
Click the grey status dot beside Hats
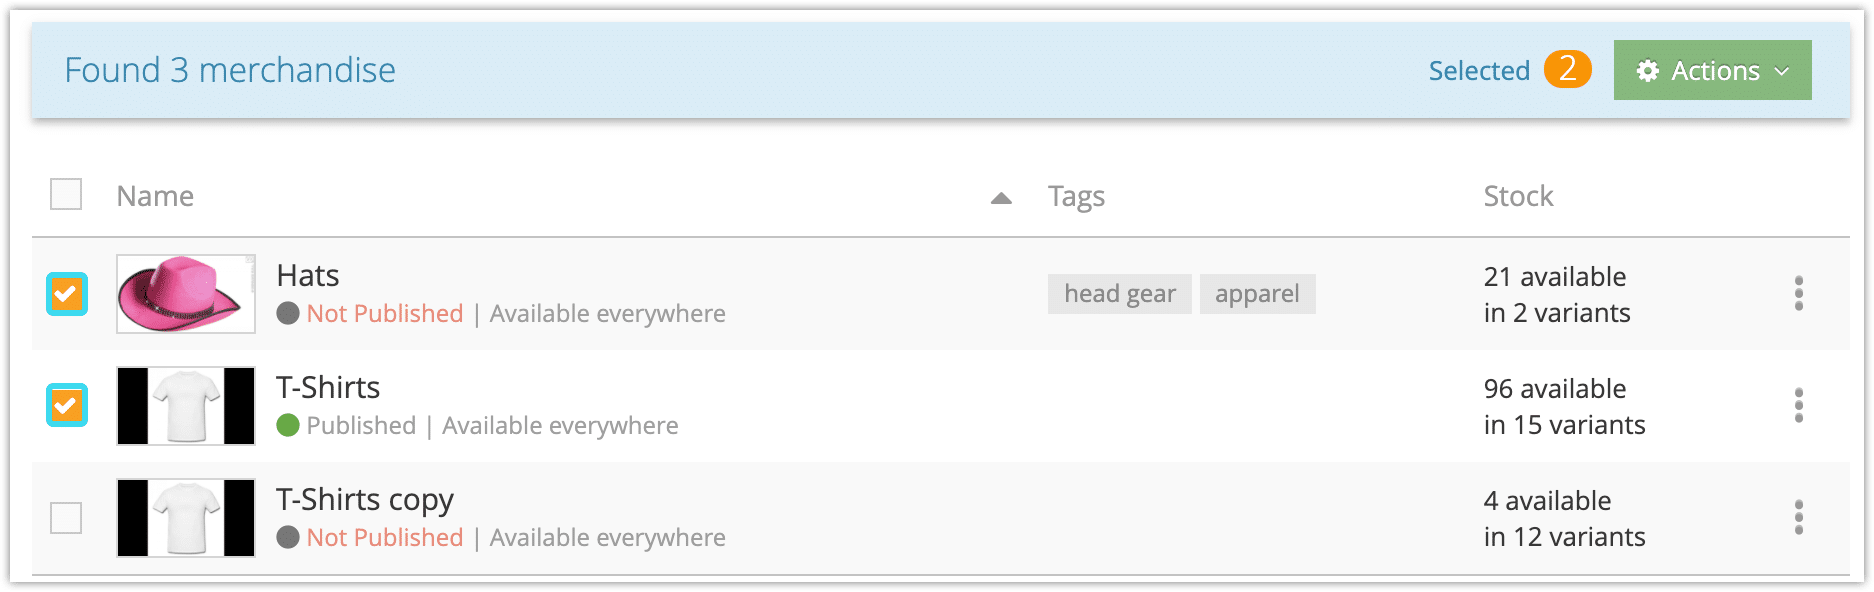pos(288,314)
